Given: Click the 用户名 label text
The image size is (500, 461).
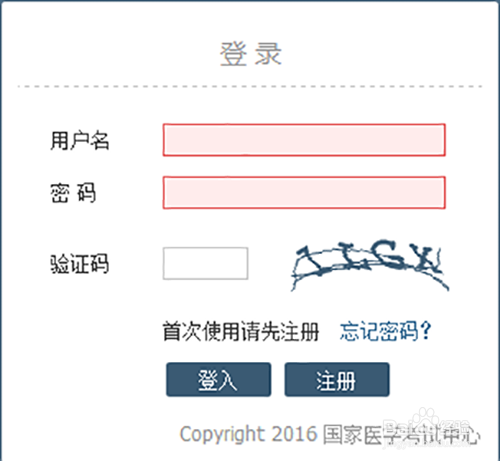Looking at the screenshot, I should (x=80, y=140).
